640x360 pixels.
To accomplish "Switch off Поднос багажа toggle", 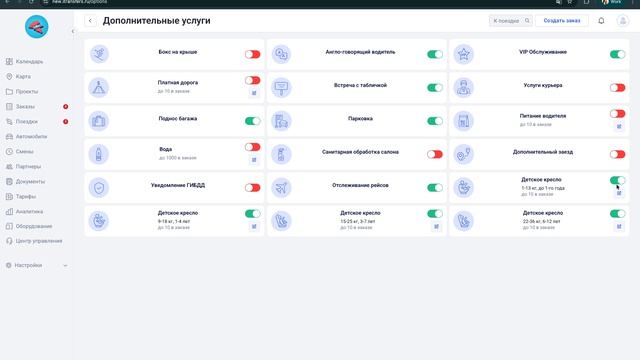I will point(252,121).
